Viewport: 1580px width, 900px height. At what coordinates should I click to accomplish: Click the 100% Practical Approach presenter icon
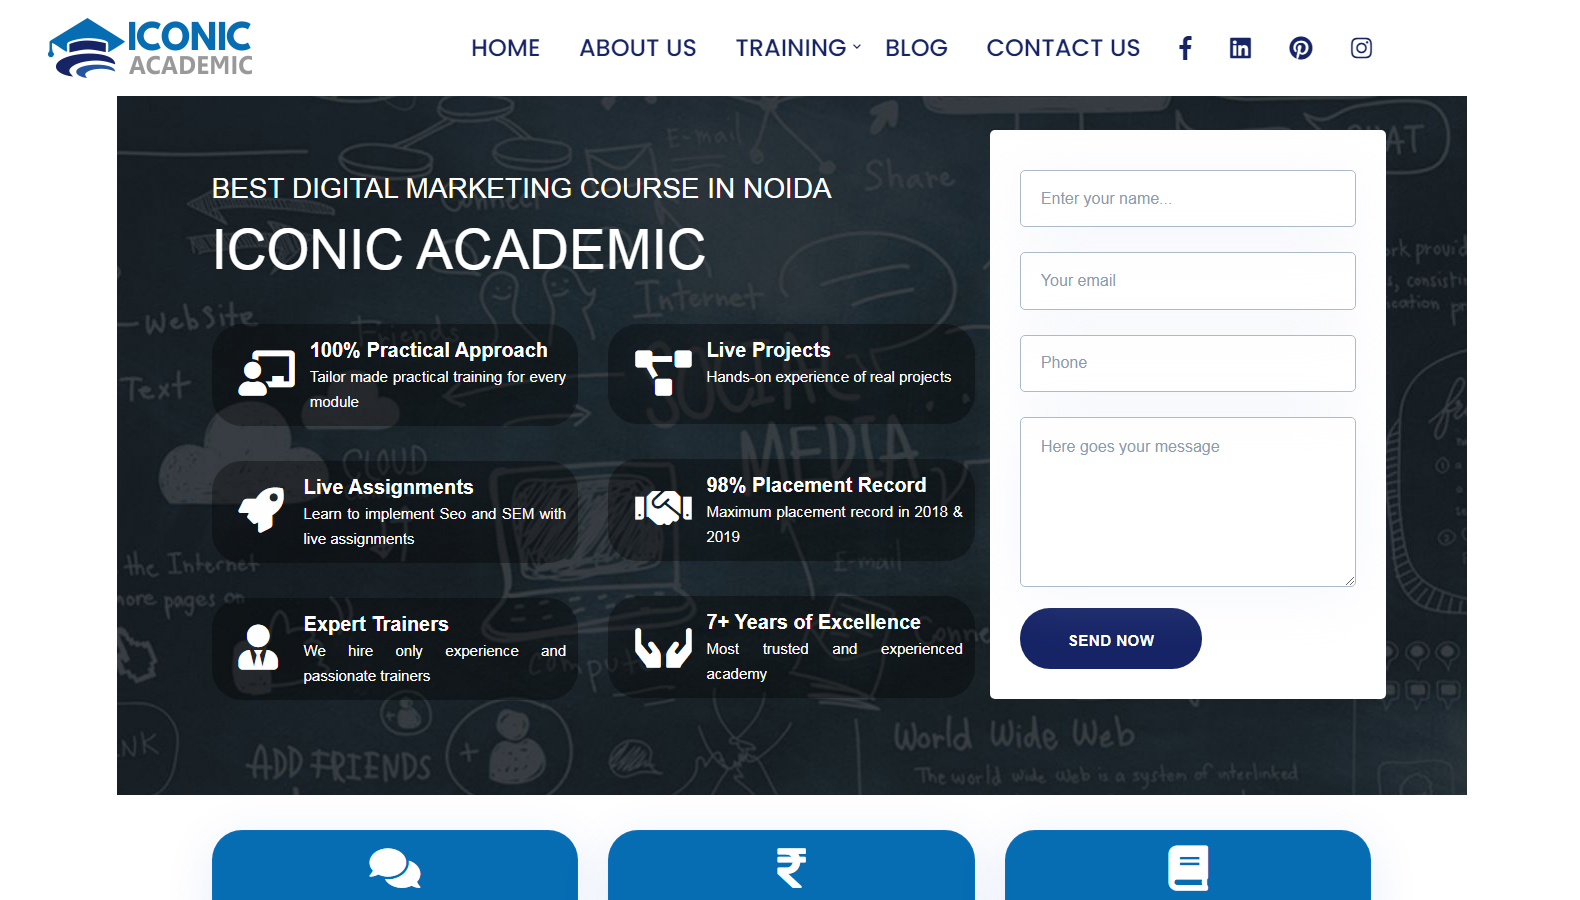pyautogui.click(x=267, y=373)
